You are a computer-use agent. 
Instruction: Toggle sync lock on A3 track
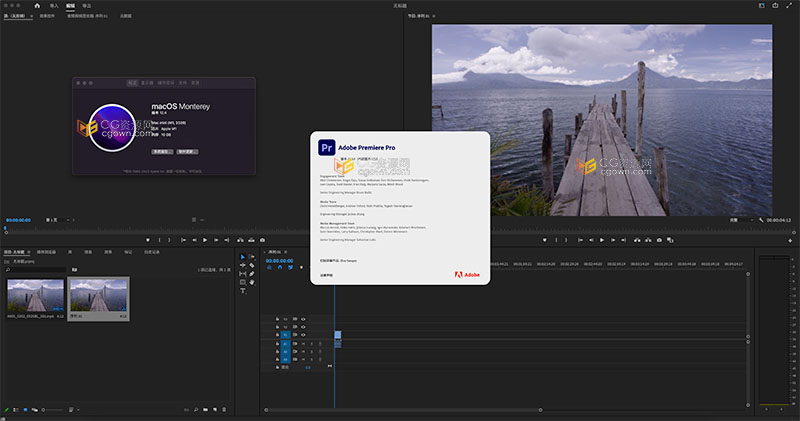295,359
